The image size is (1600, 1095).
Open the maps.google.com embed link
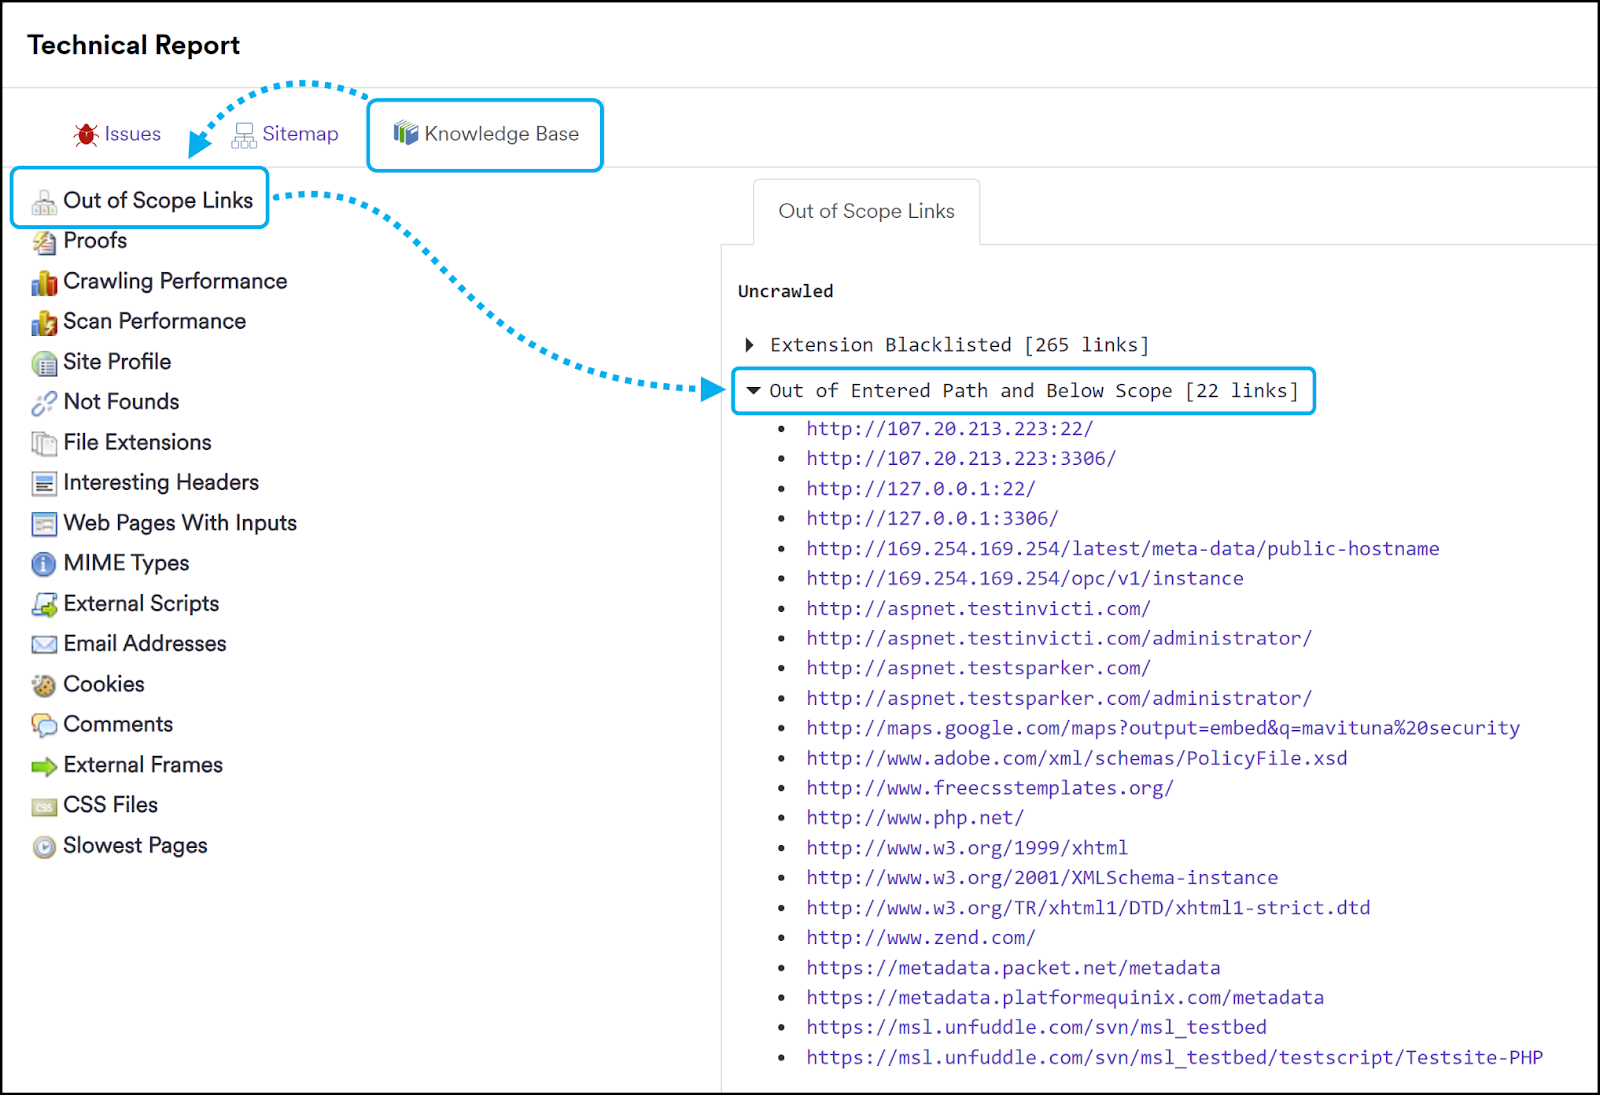coord(1160,728)
